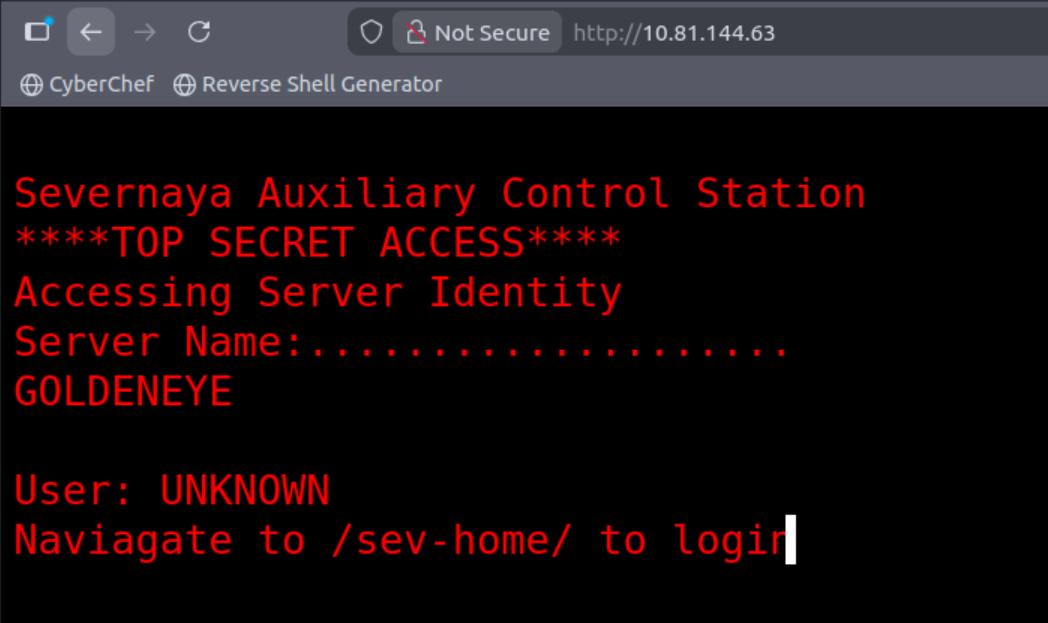Click the "User: UNKNOWN" line

pos(171,491)
